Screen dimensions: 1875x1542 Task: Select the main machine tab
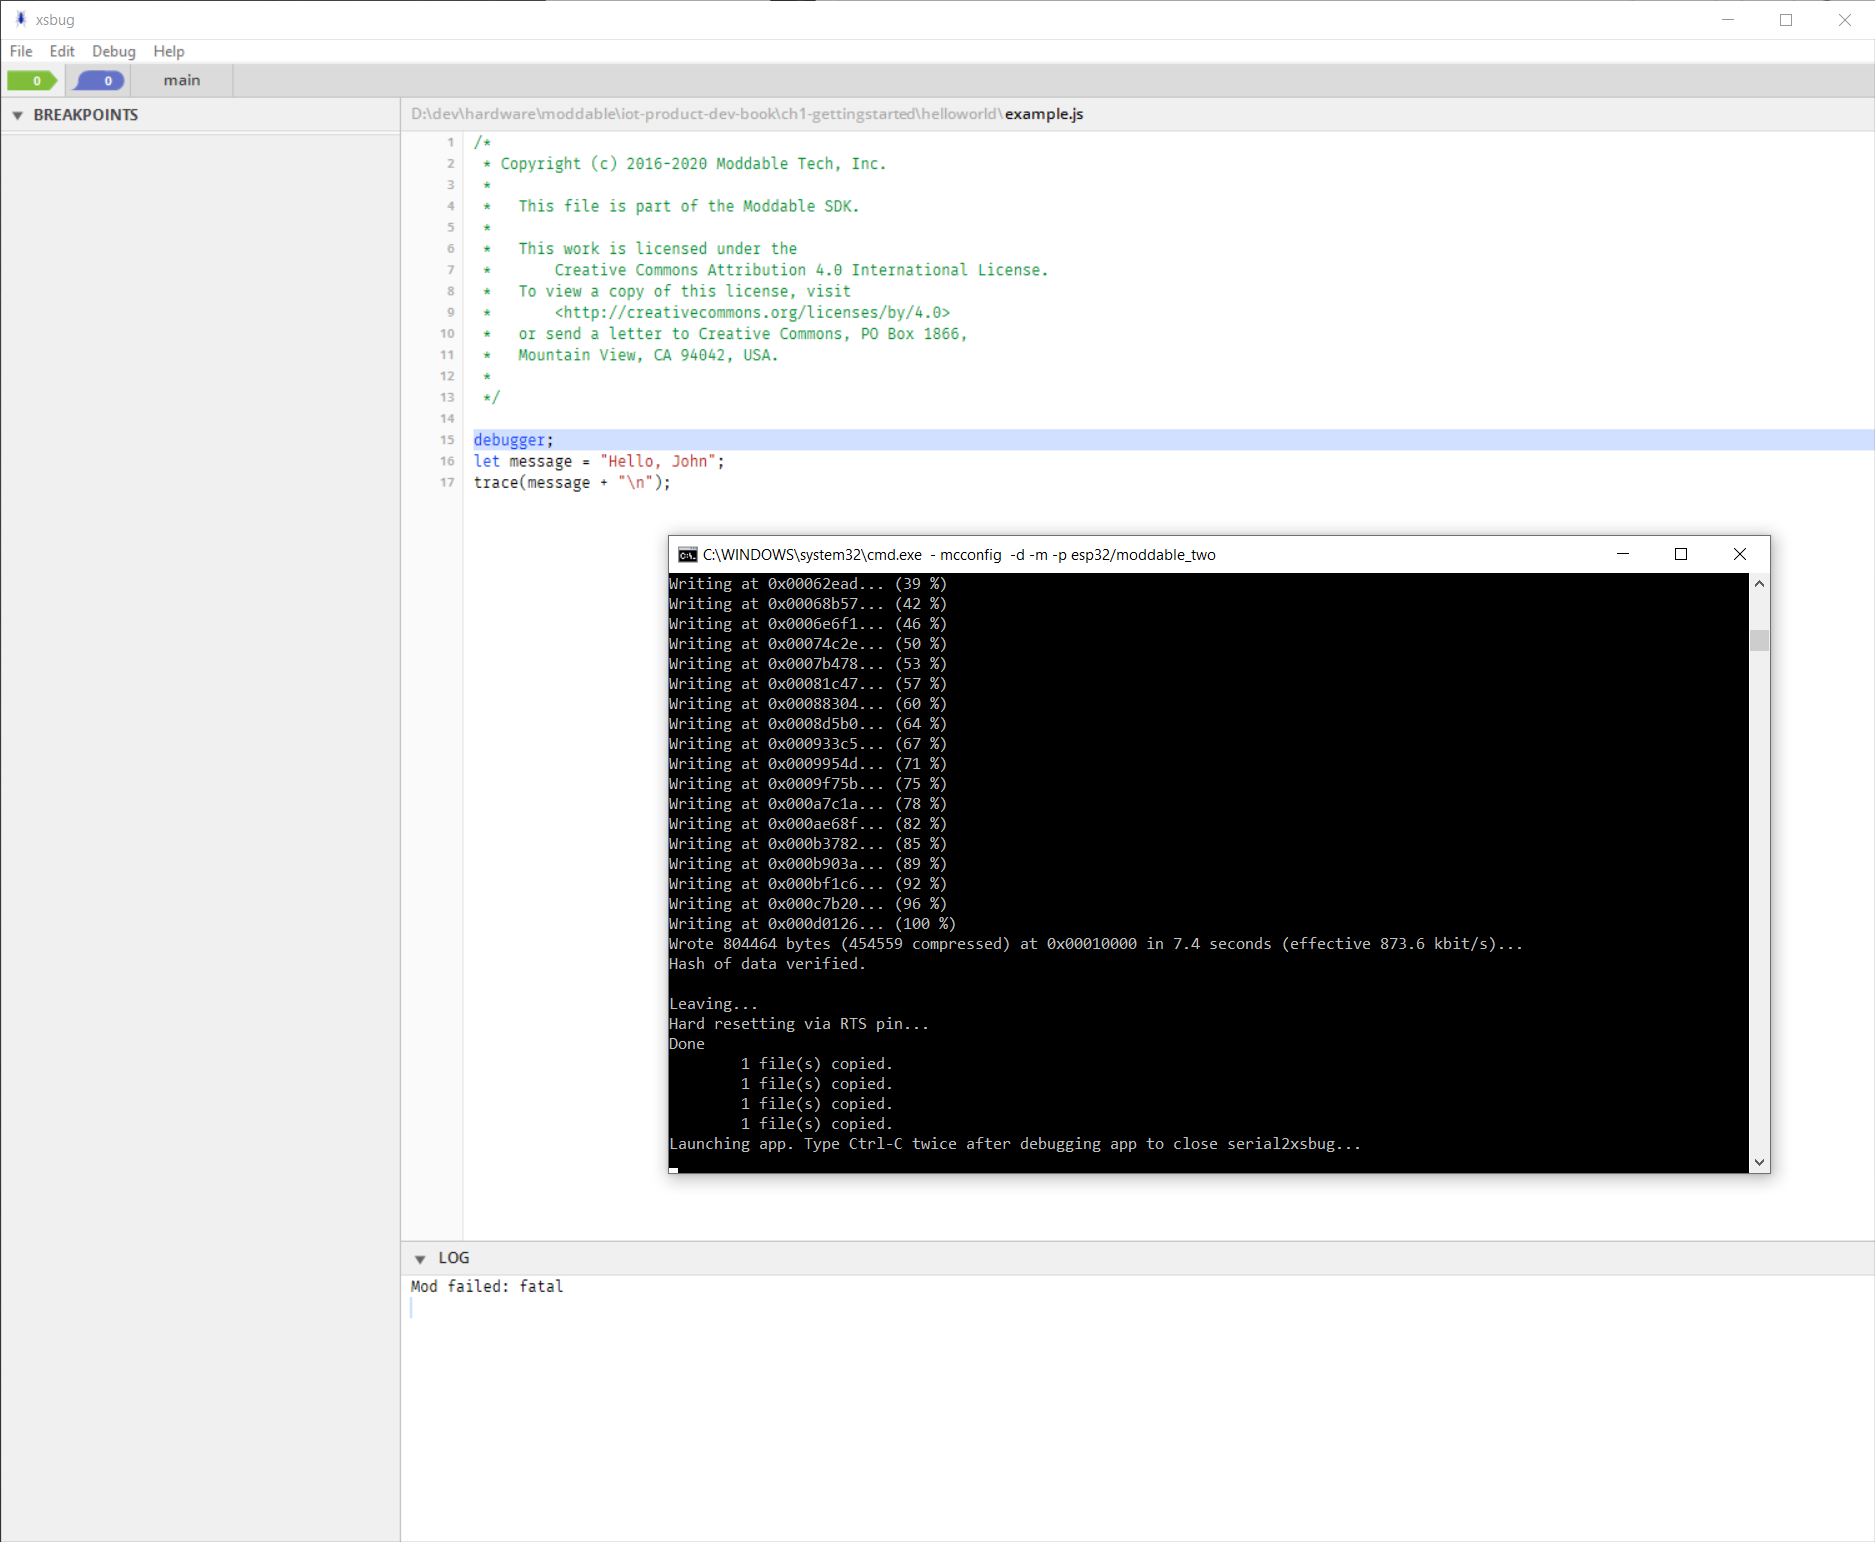(181, 80)
